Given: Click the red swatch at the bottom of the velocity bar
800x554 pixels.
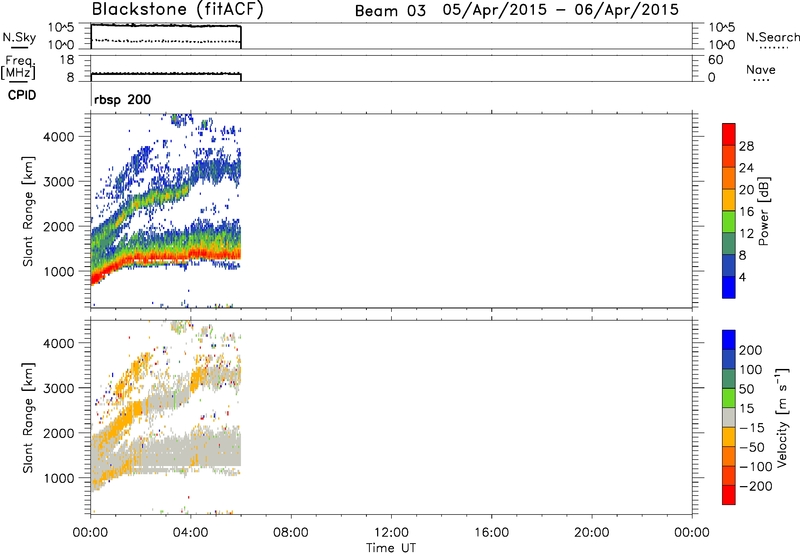Looking at the screenshot, I should [x=729, y=495].
